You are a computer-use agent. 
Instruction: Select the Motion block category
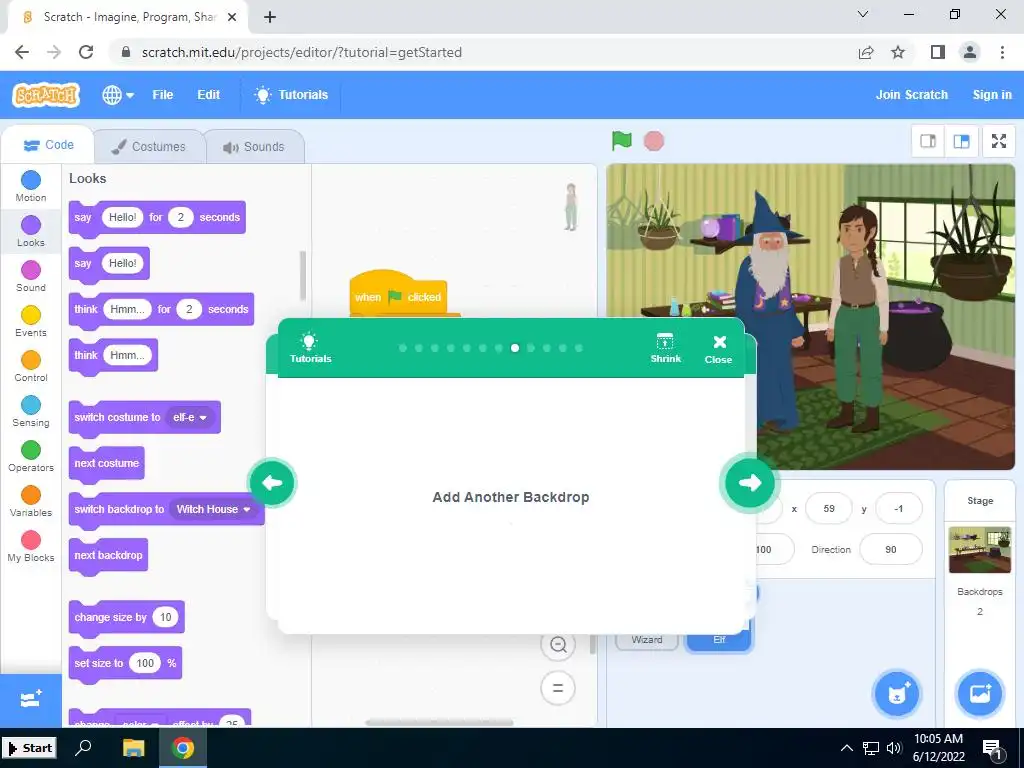pos(31,186)
